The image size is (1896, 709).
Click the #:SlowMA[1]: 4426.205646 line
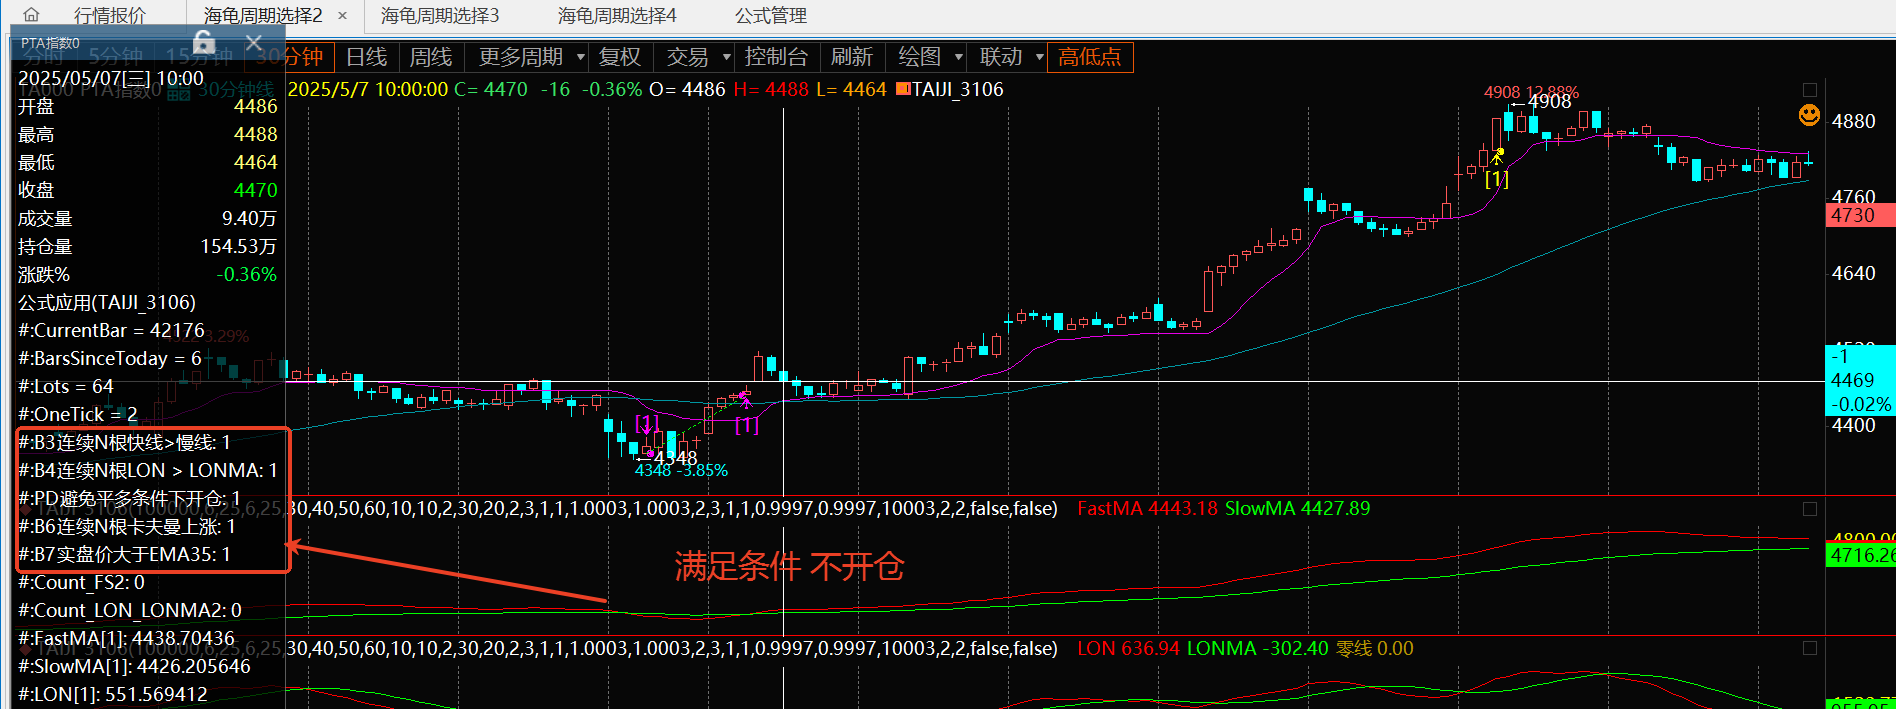tap(135, 666)
